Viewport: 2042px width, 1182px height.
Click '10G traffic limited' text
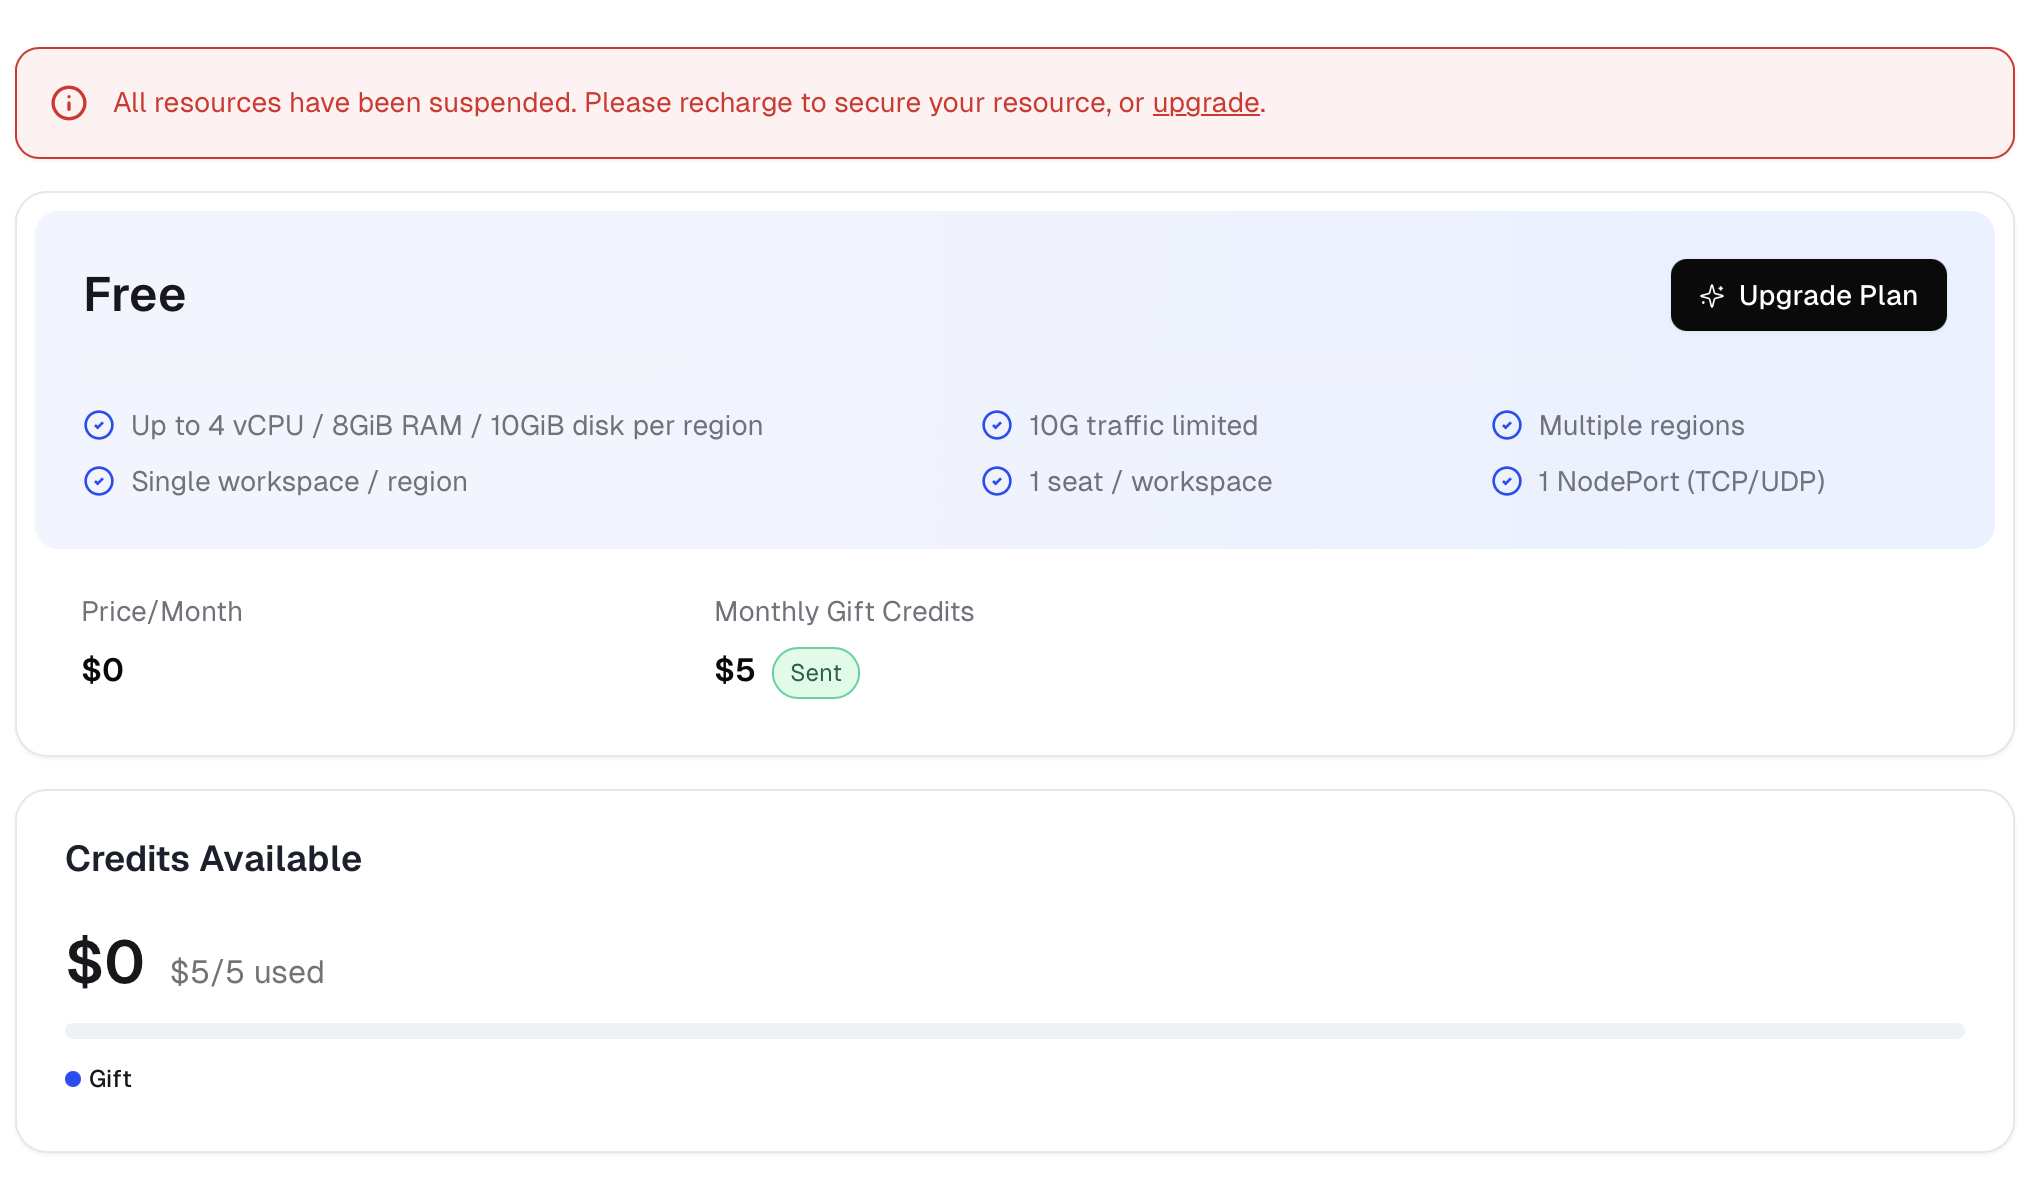(1143, 425)
